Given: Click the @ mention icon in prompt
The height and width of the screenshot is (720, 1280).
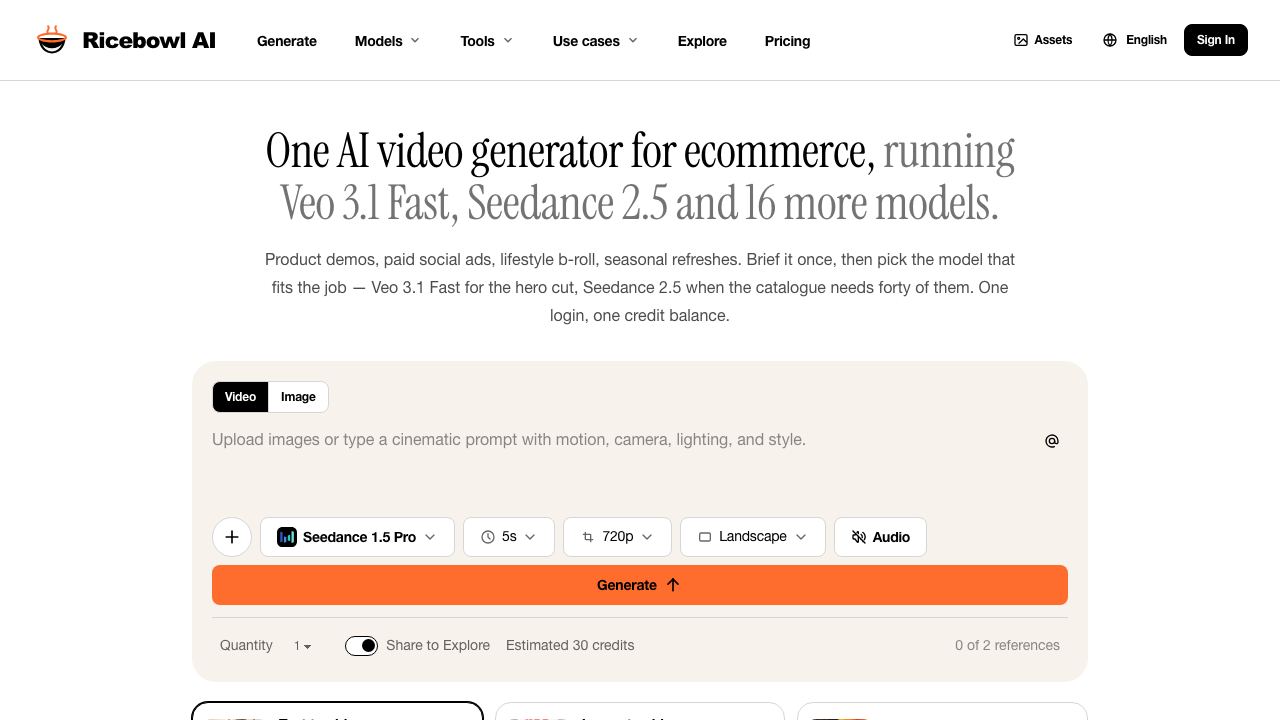Looking at the screenshot, I should pos(1052,441).
